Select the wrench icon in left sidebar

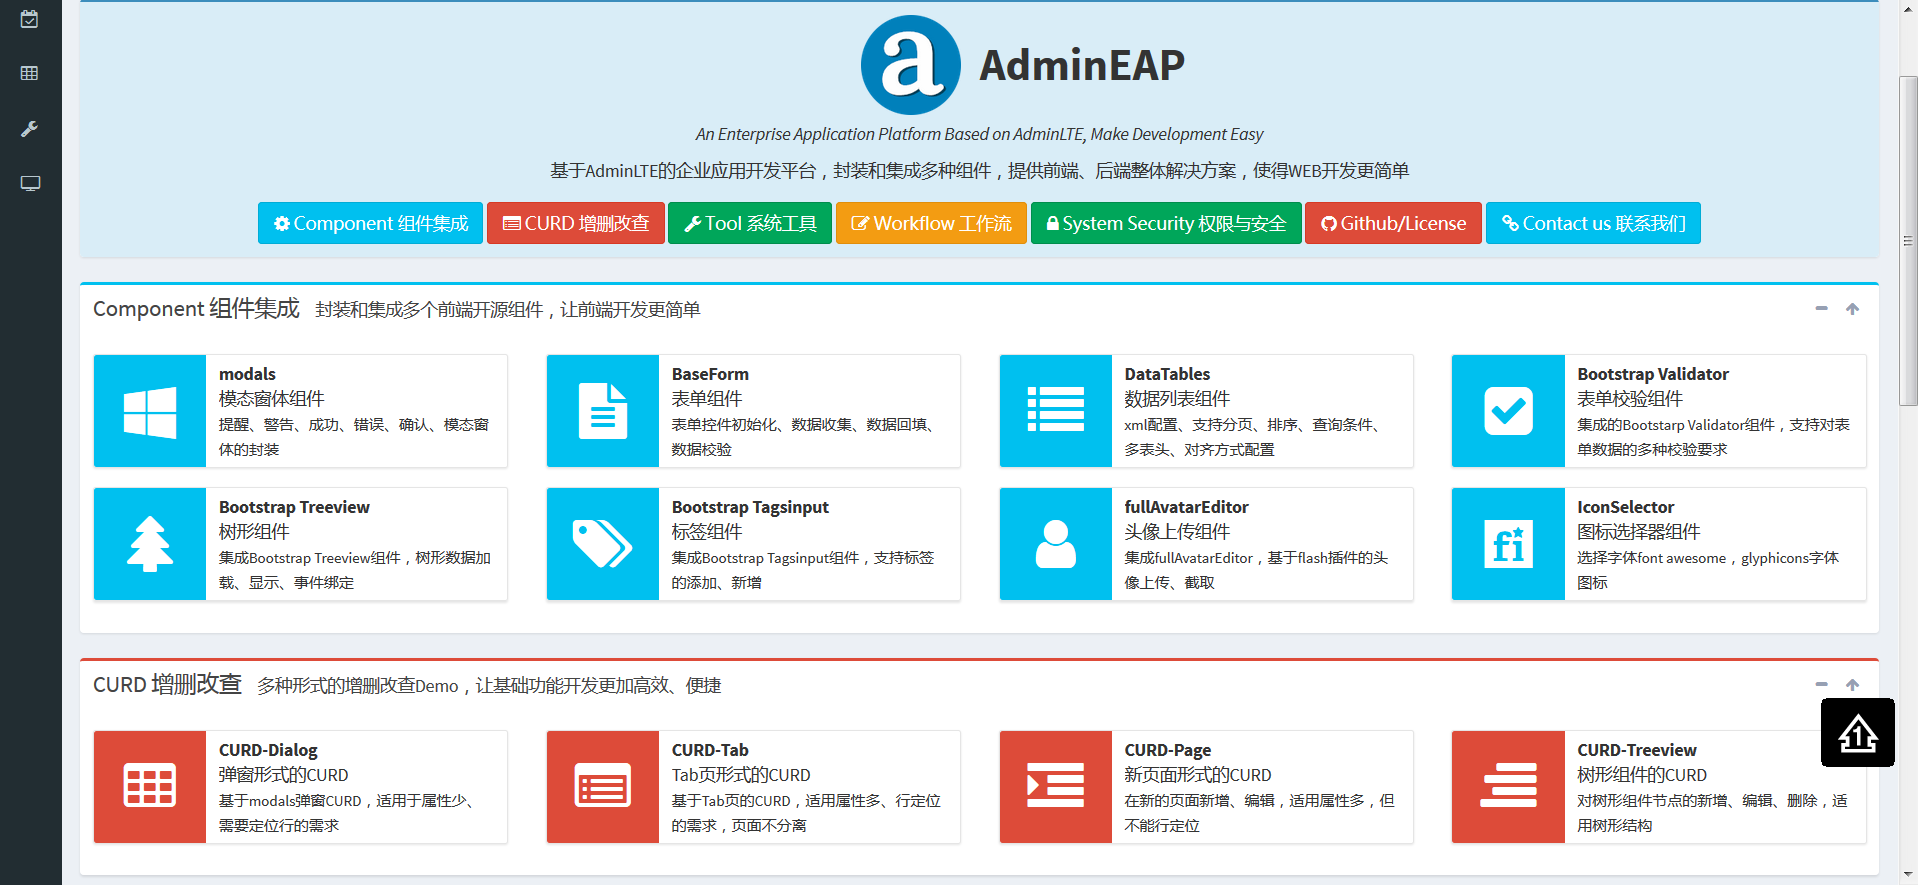pos(30,129)
